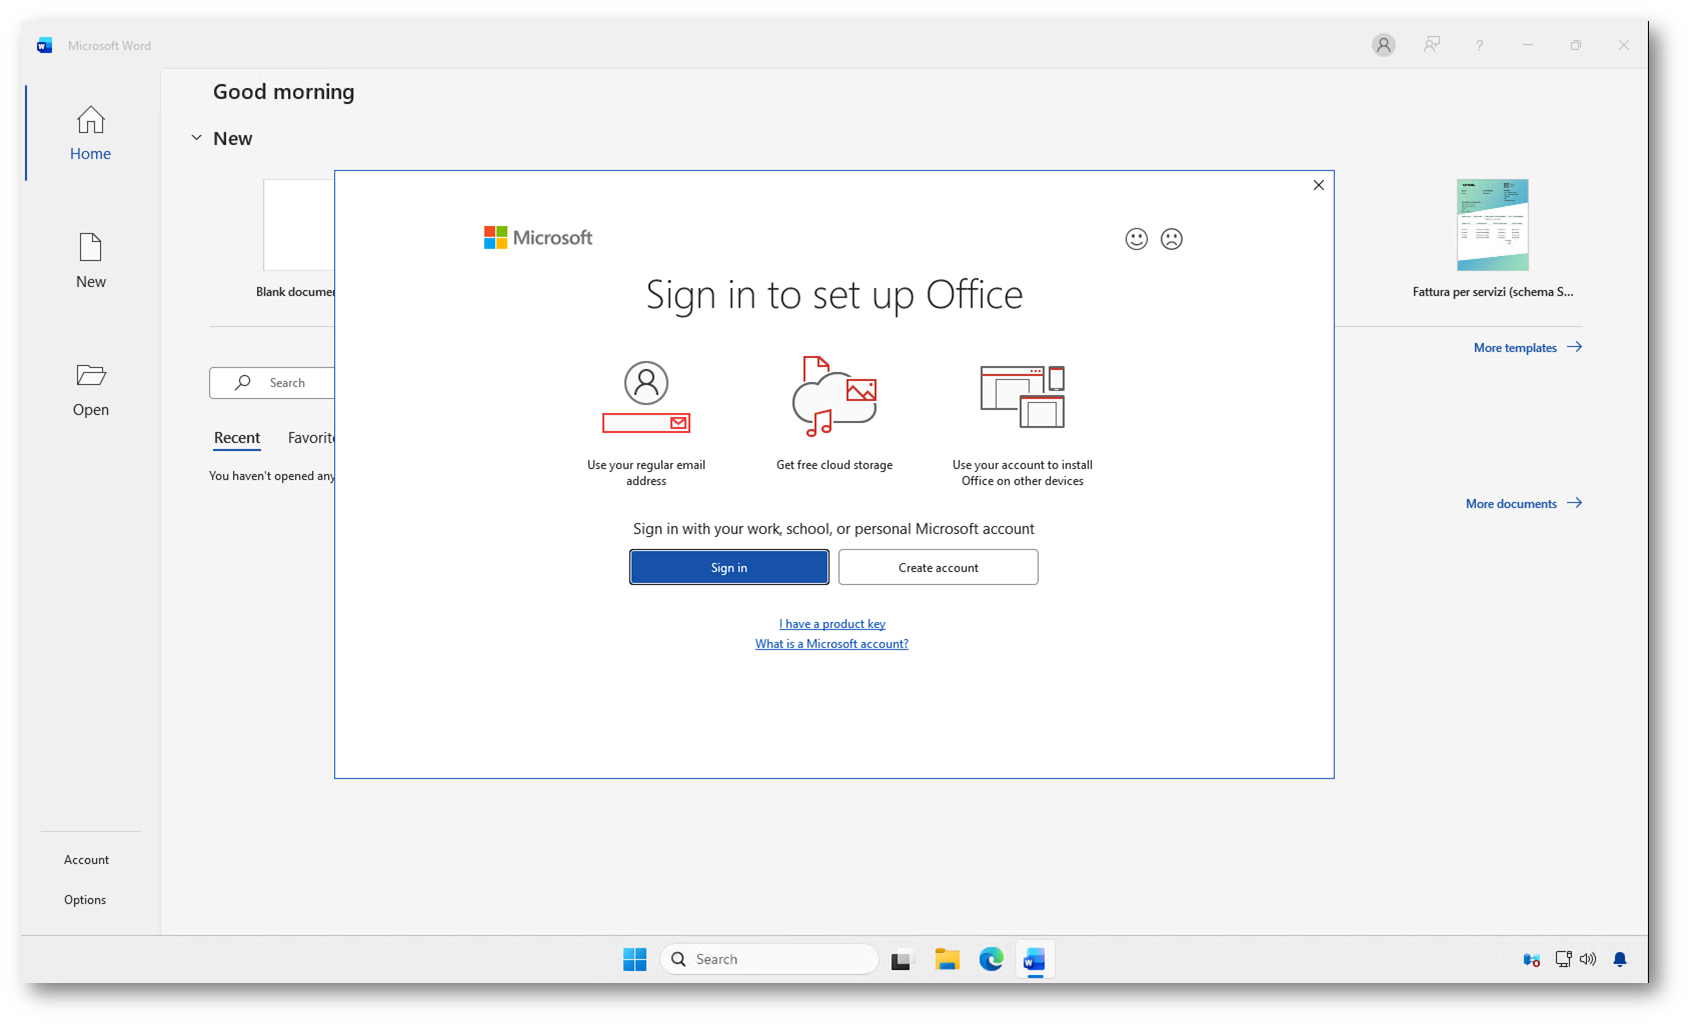Click 'Get free cloud storage' text
This screenshot has height=1025, width=1691.
click(x=834, y=465)
